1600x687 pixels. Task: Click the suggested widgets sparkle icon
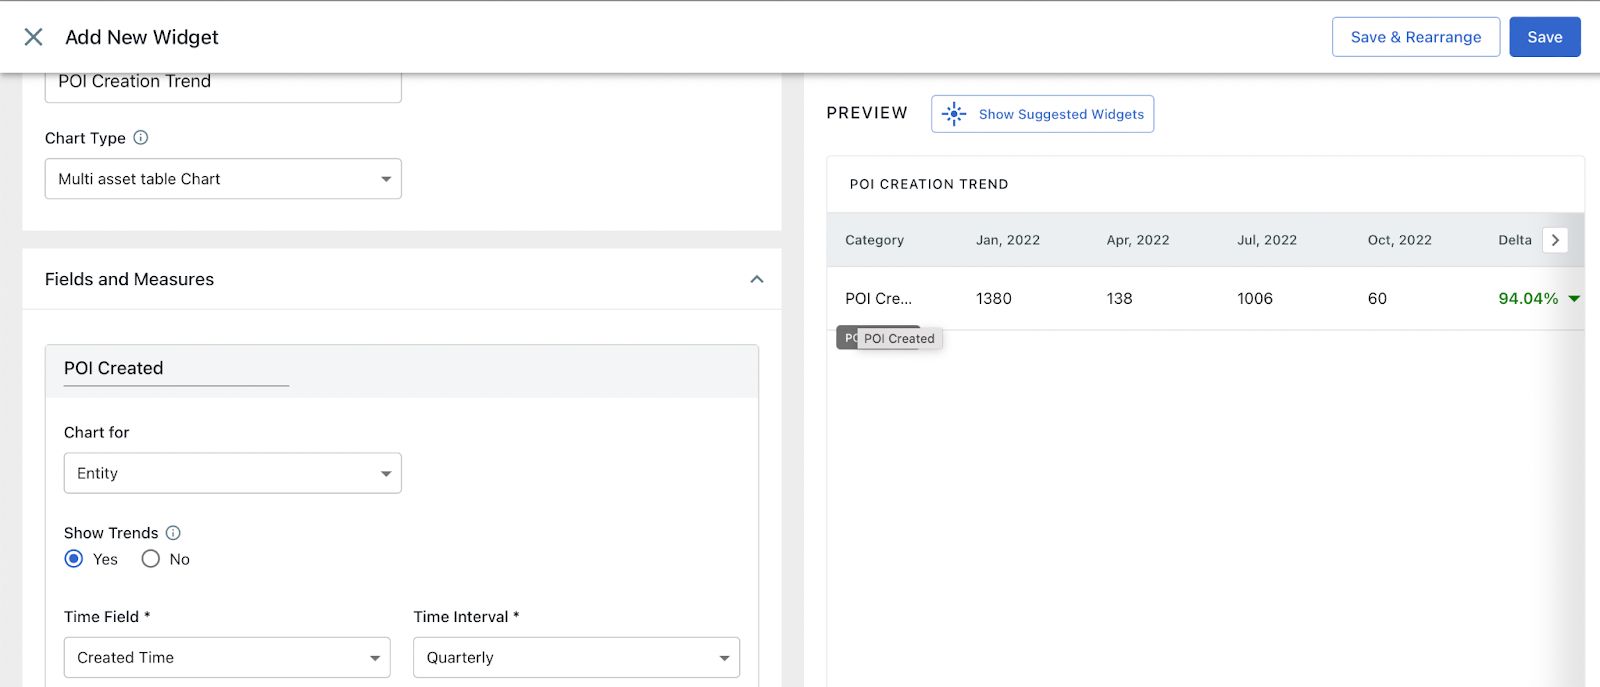pos(954,114)
